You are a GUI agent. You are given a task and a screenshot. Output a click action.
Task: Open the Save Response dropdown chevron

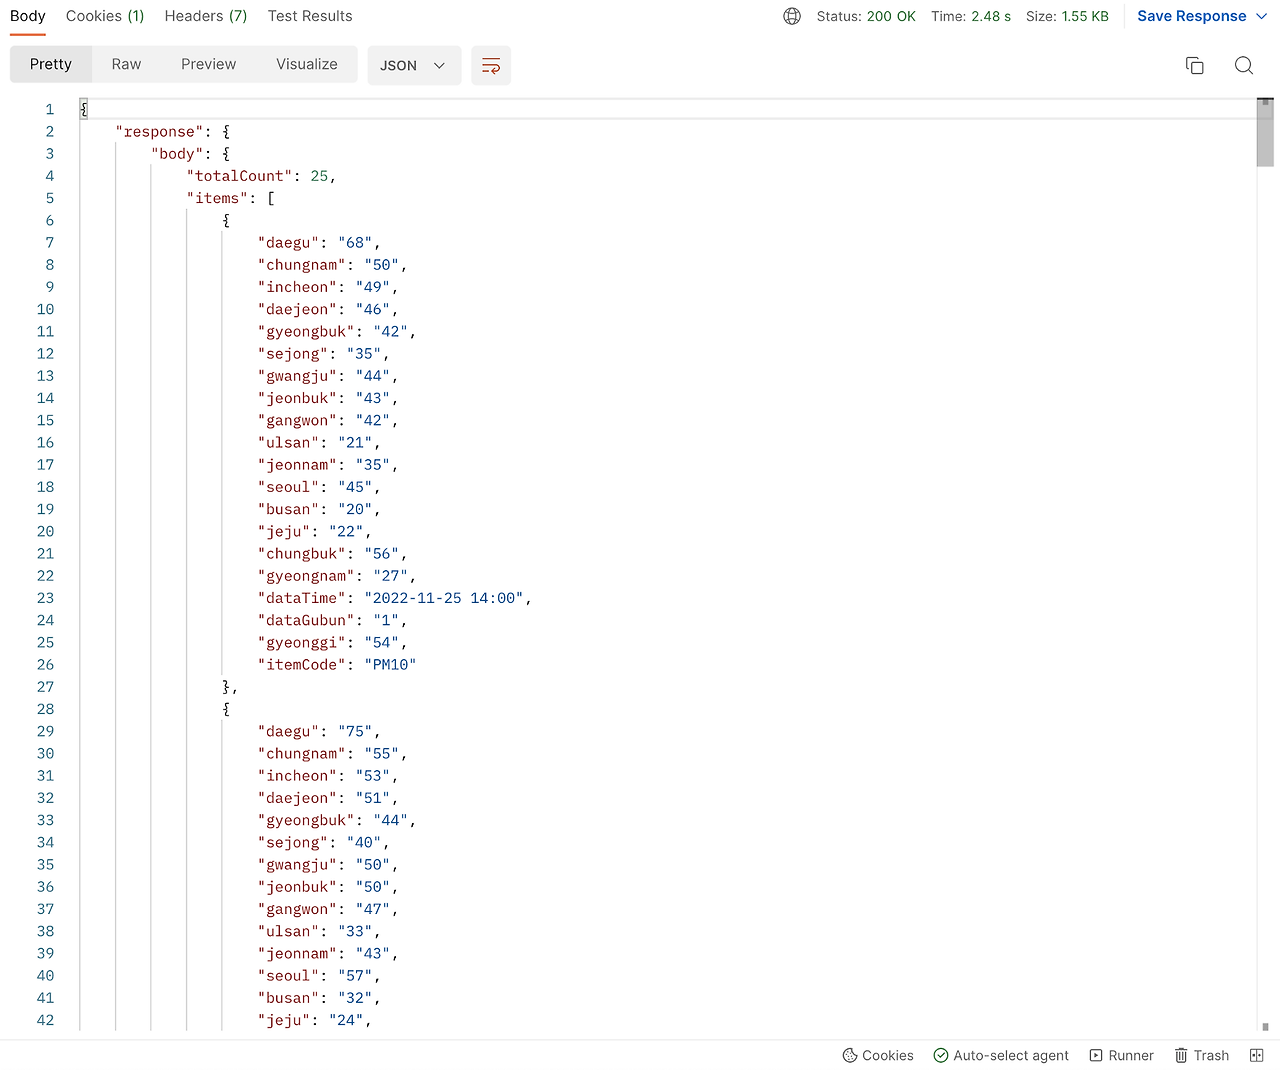click(x=1262, y=16)
